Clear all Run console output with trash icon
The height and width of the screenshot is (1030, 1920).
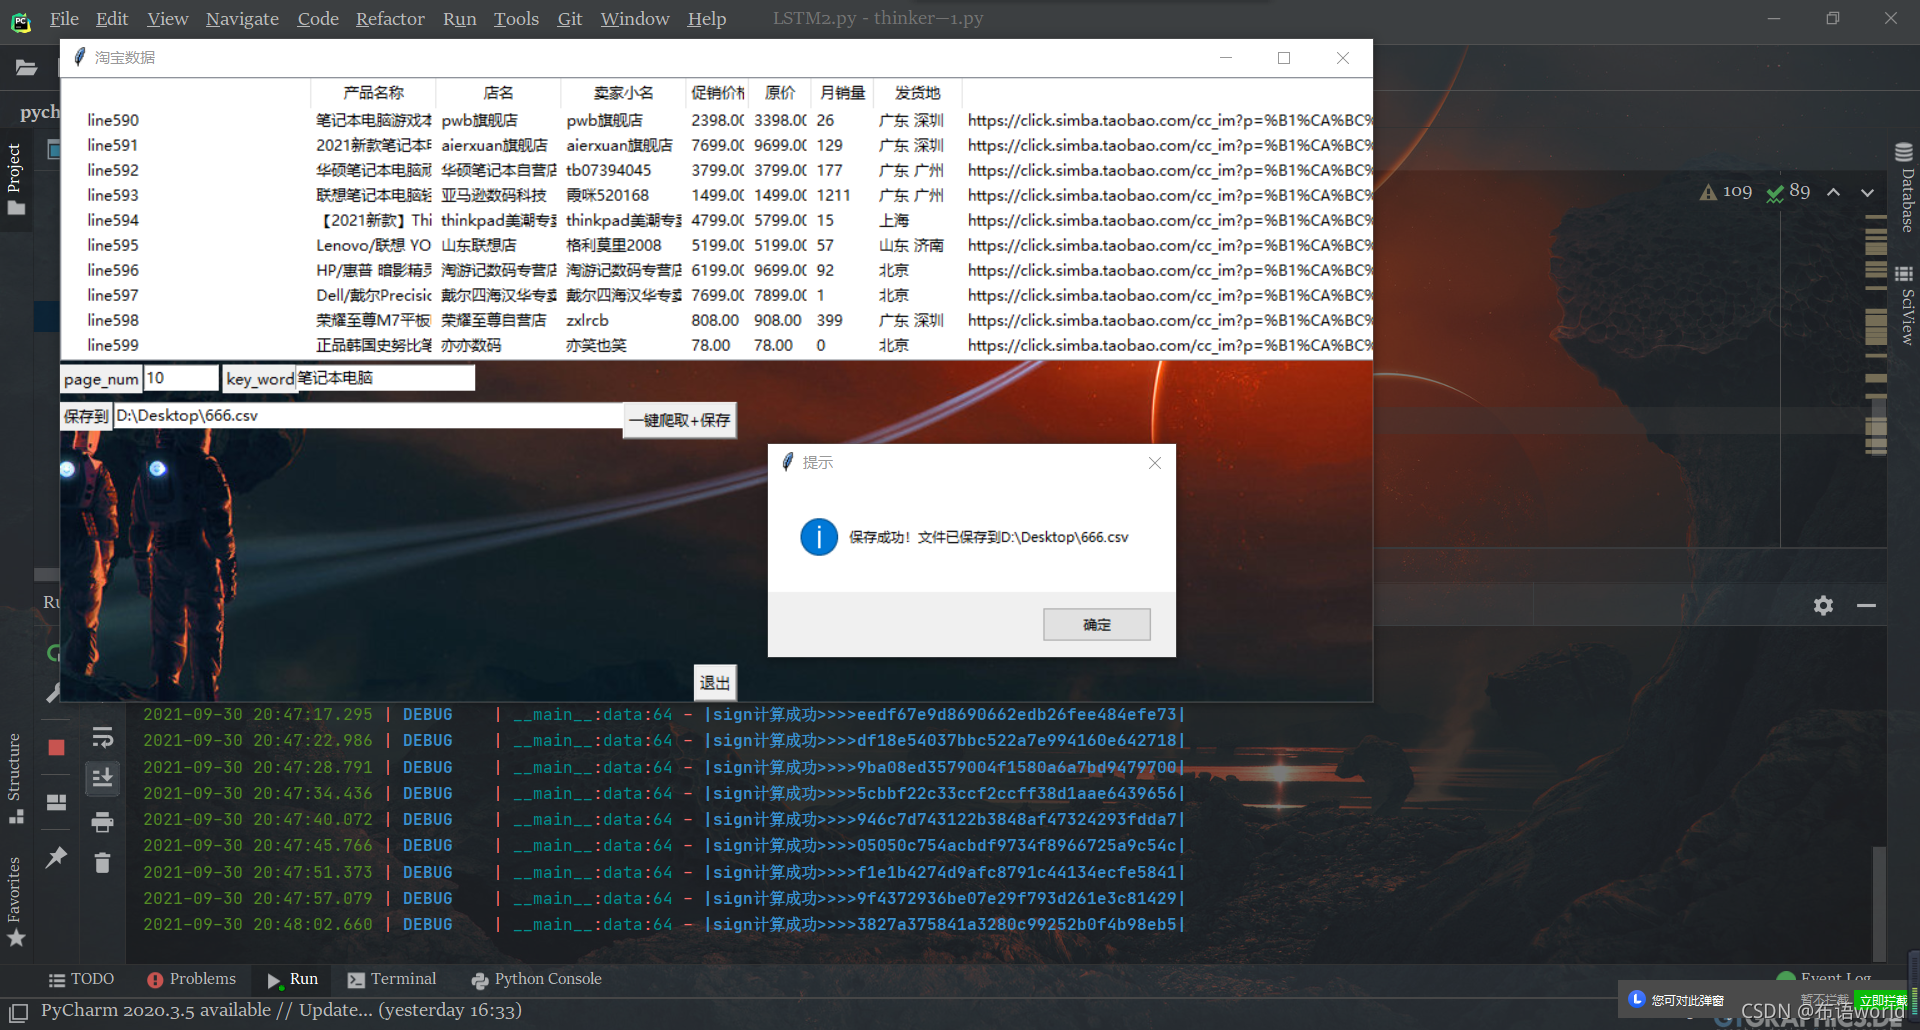click(102, 862)
